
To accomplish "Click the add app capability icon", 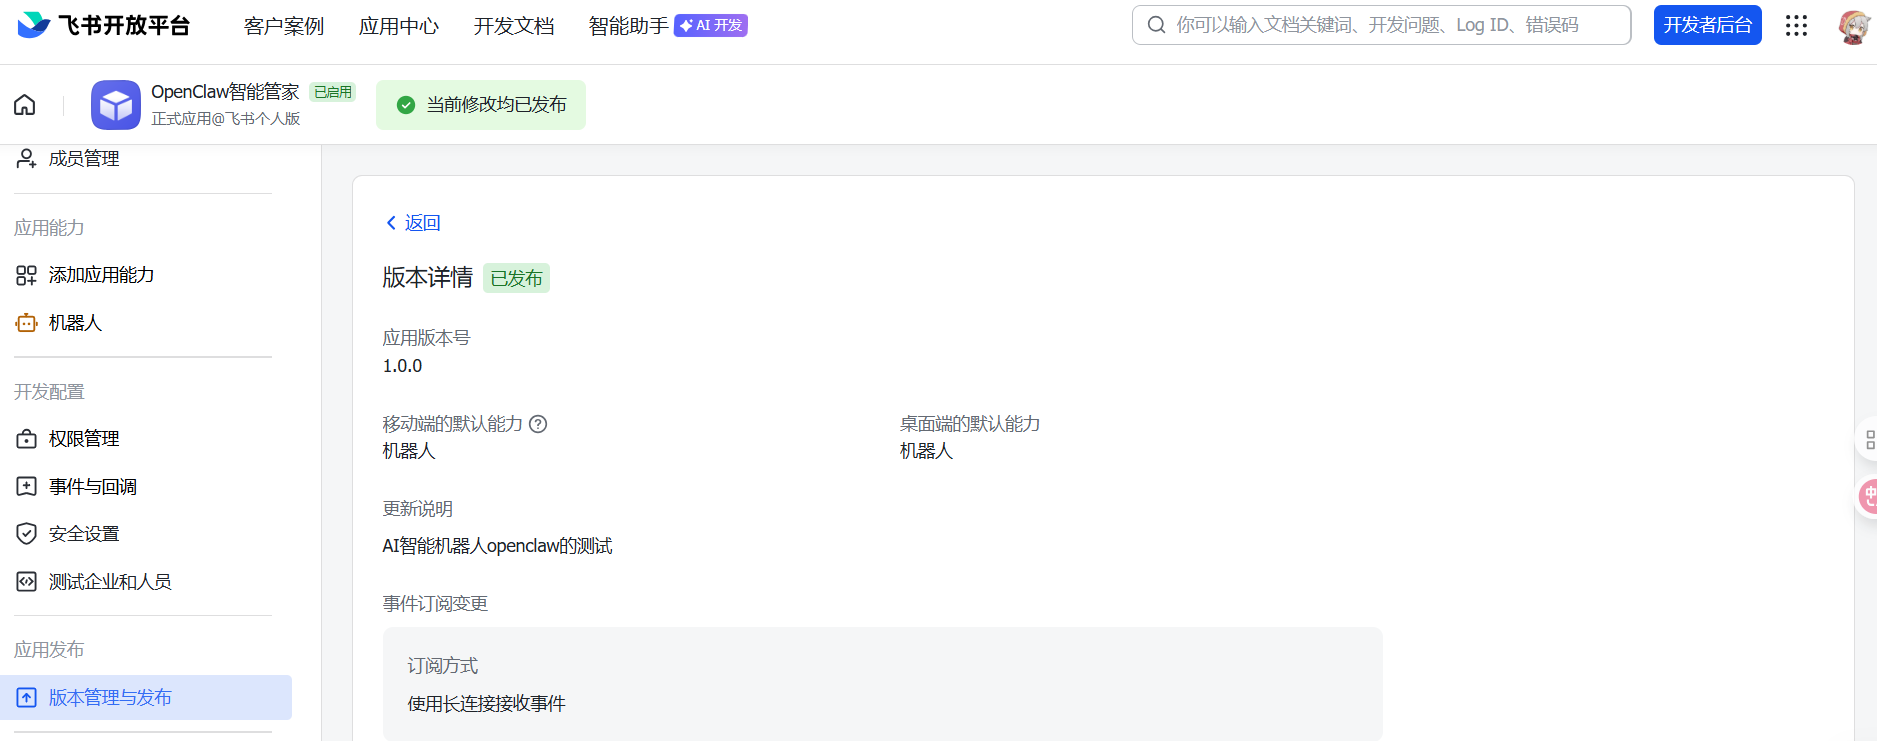I will [x=27, y=275].
